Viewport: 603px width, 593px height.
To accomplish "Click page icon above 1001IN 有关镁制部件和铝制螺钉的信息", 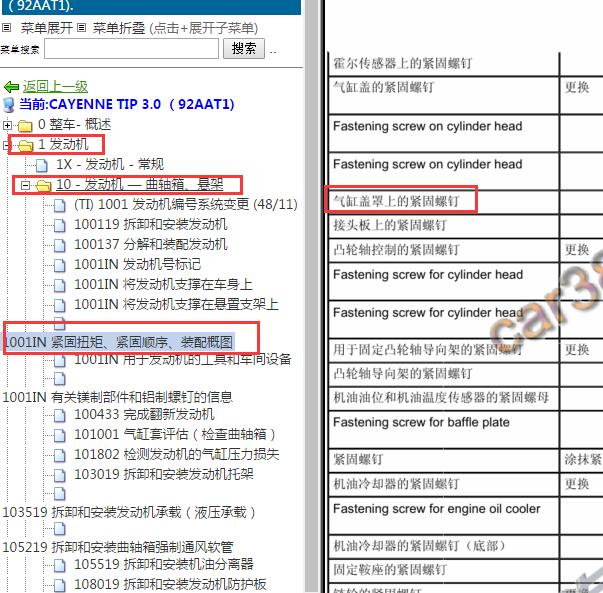I will coord(60,379).
